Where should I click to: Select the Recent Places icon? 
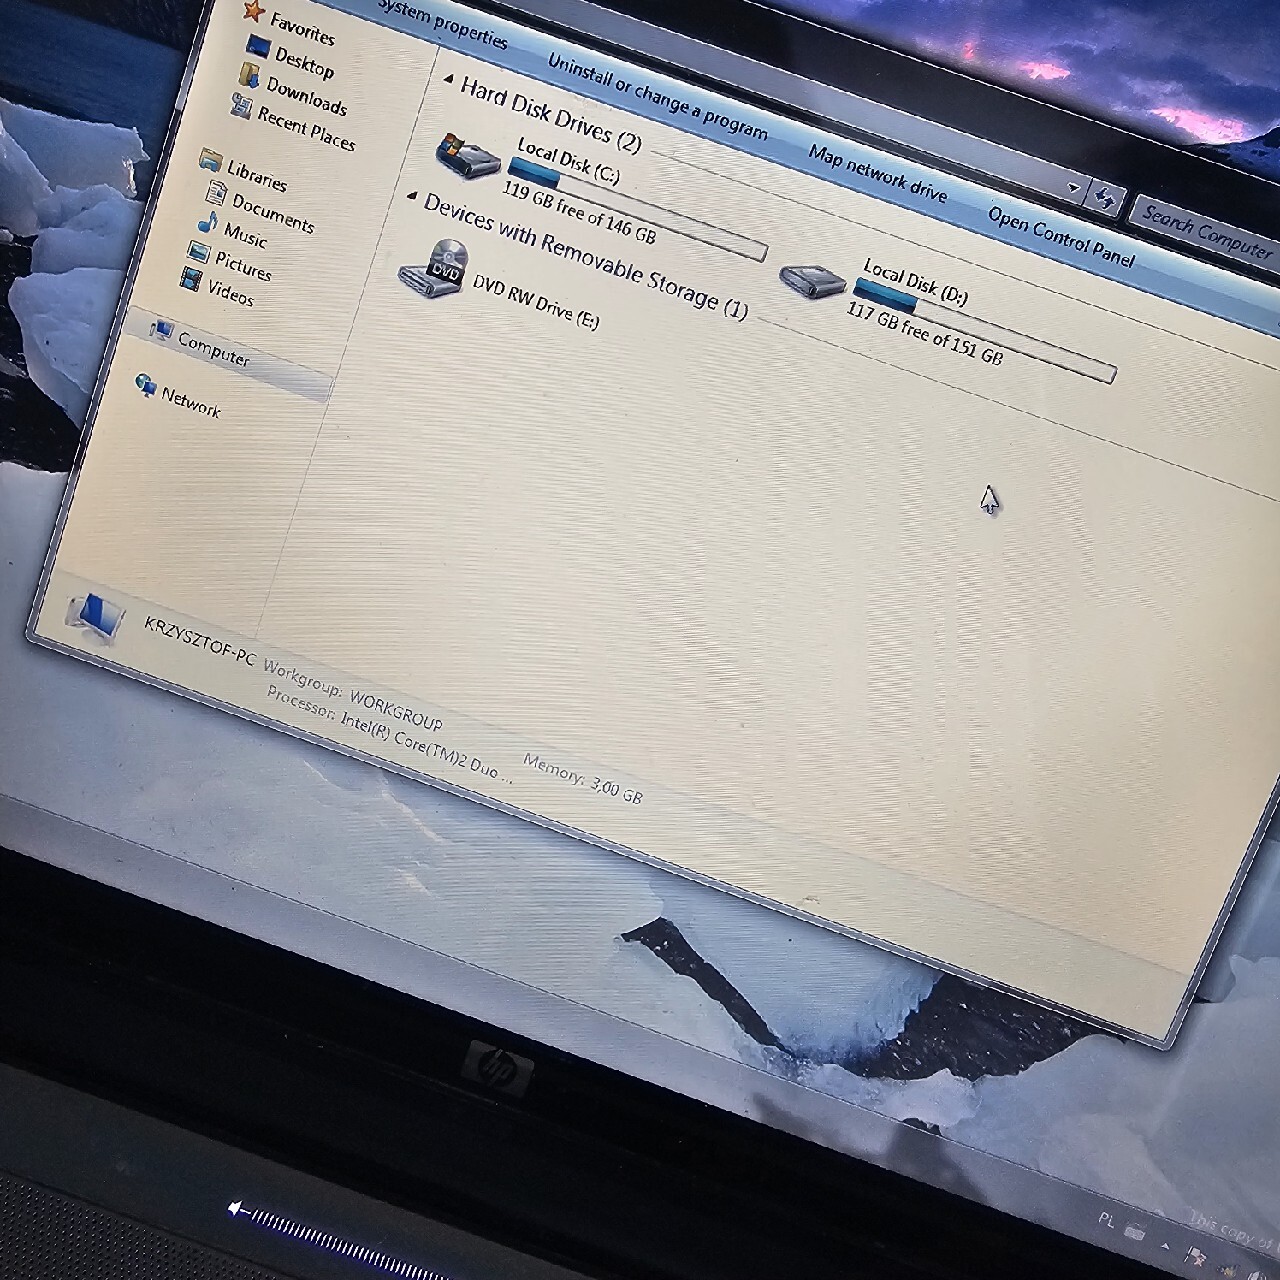tap(241, 105)
